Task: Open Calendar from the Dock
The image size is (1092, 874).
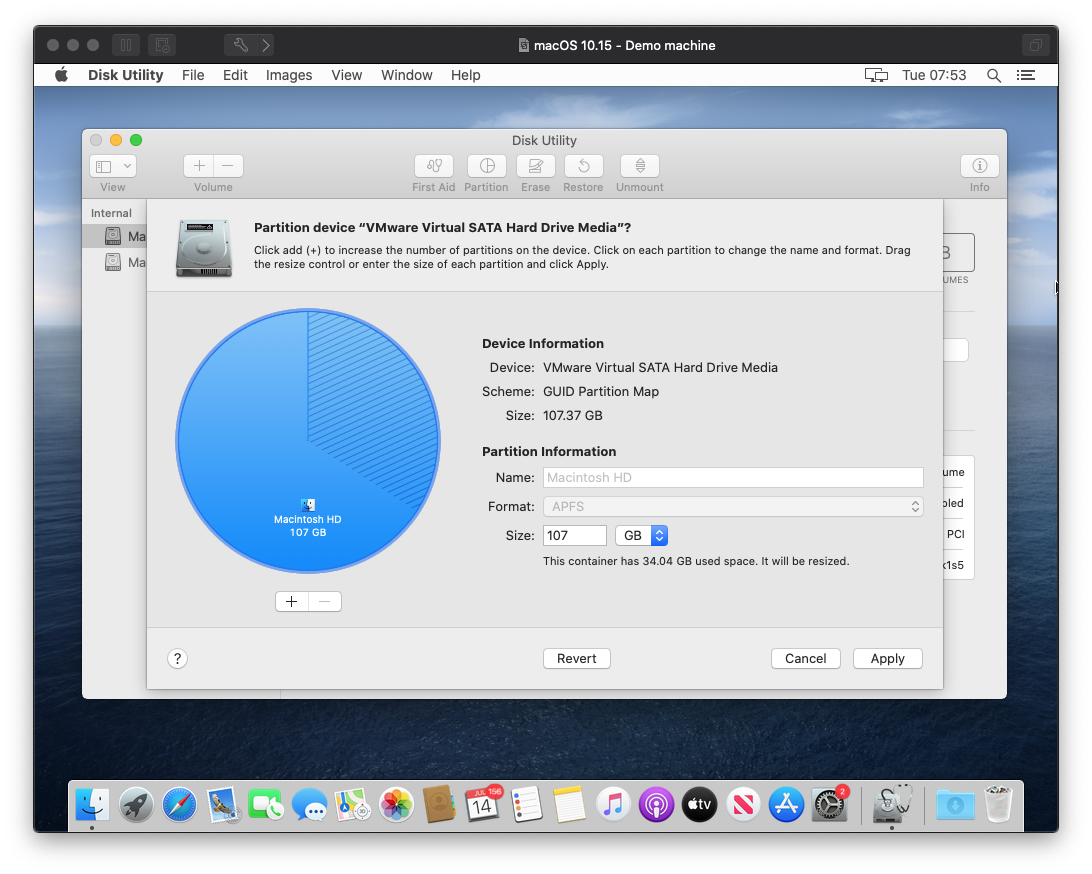Action: point(483,805)
